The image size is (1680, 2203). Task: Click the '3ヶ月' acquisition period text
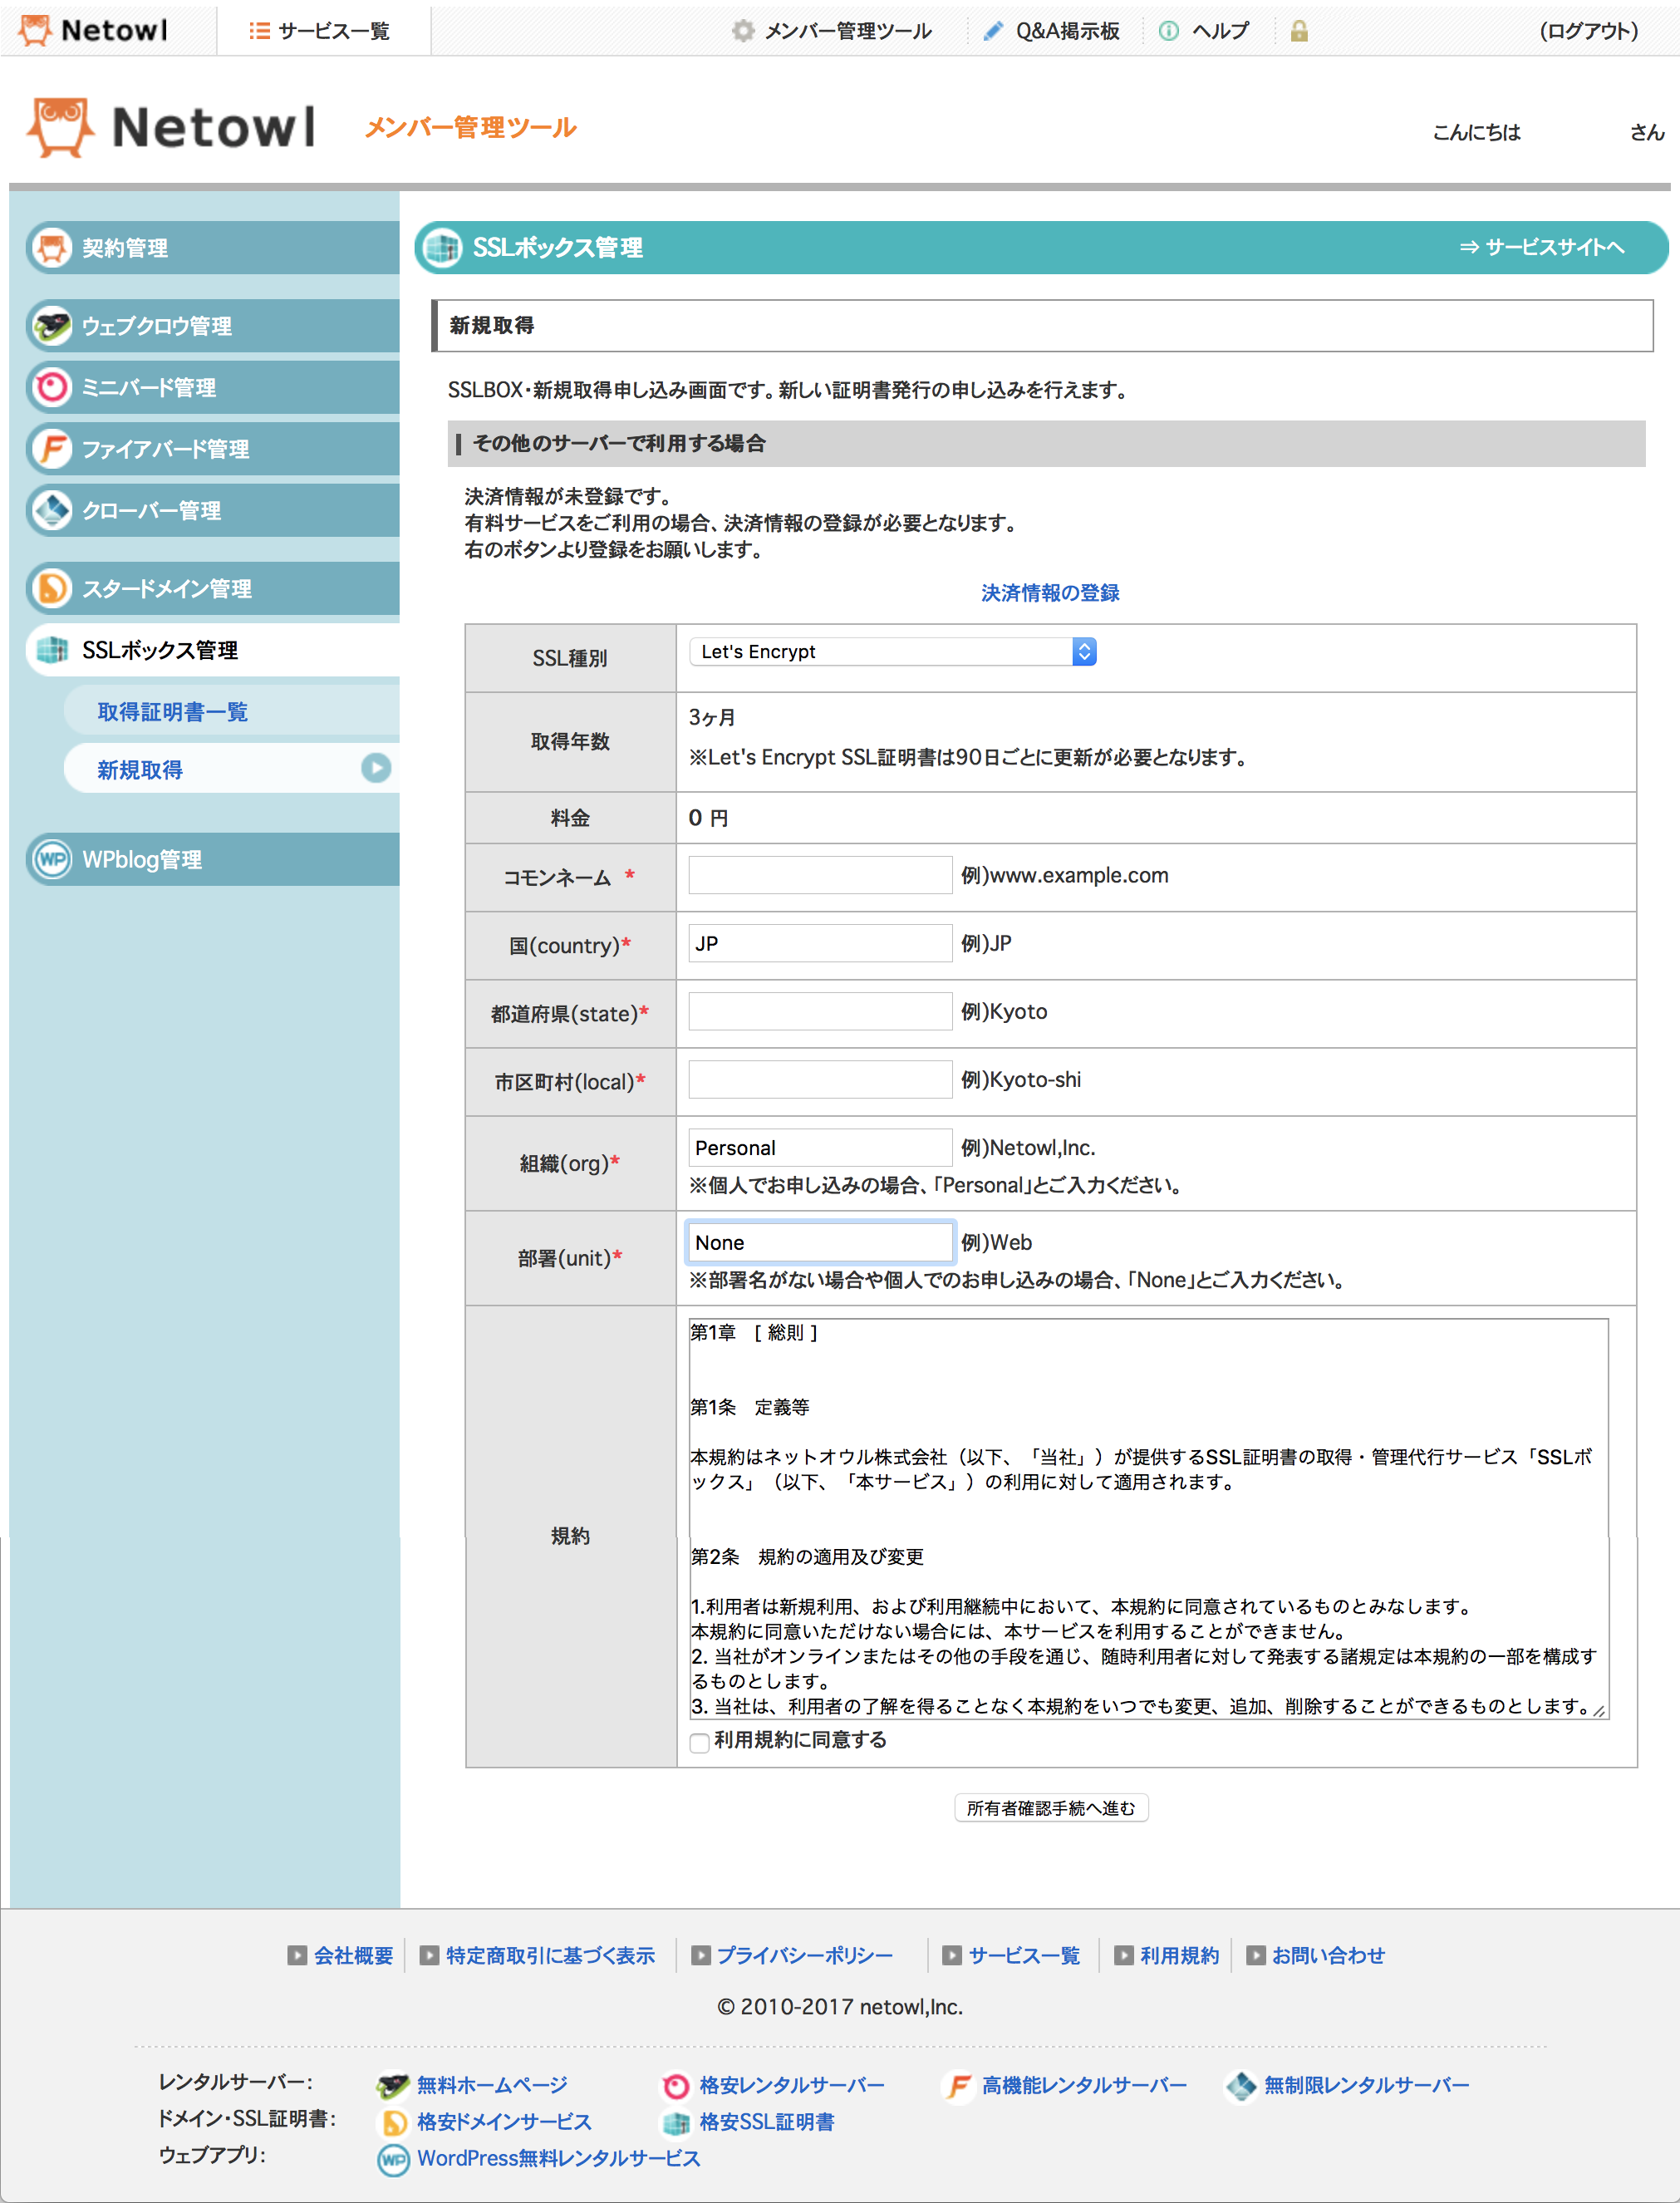712,717
